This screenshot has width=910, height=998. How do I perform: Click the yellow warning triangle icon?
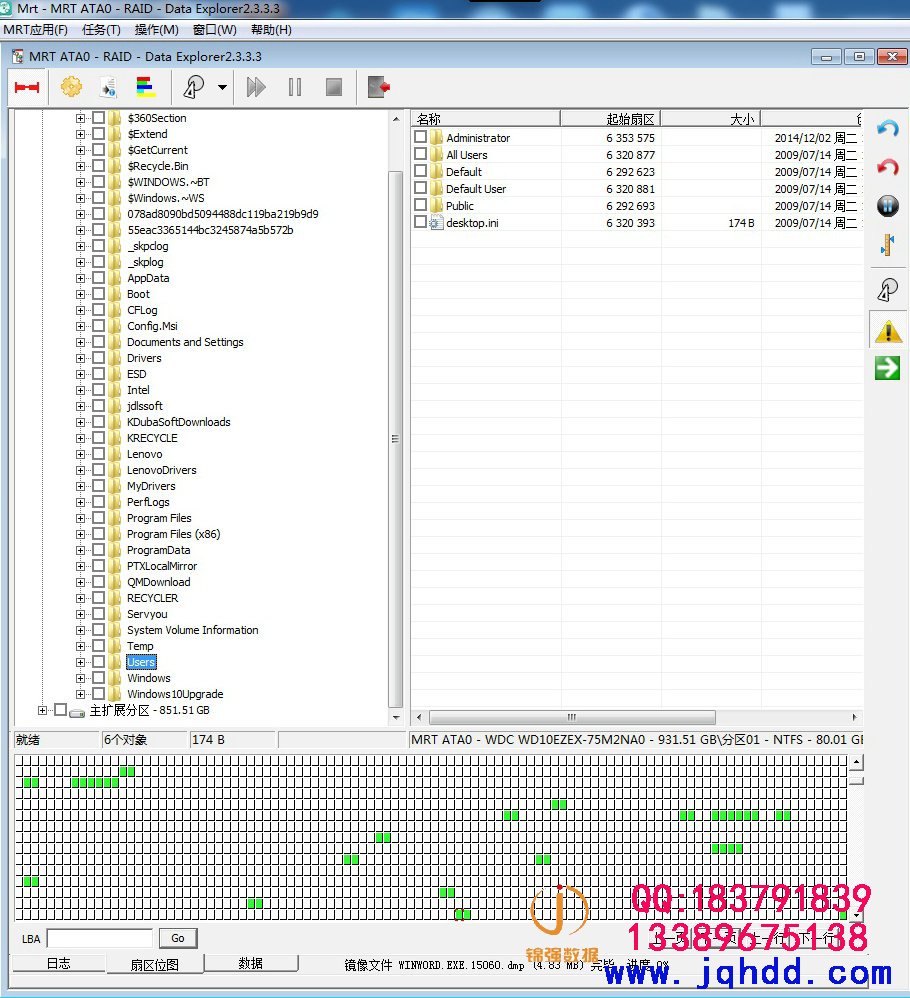(887, 332)
